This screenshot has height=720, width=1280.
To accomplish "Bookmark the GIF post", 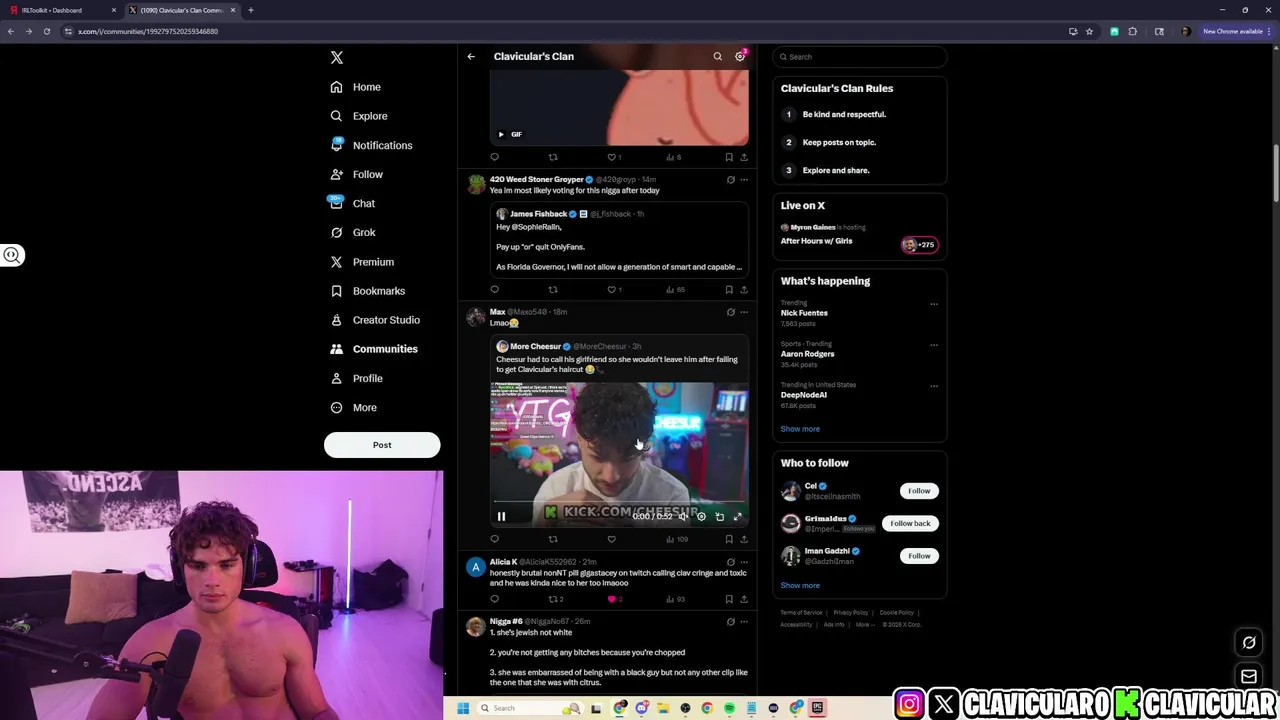I will point(729,157).
